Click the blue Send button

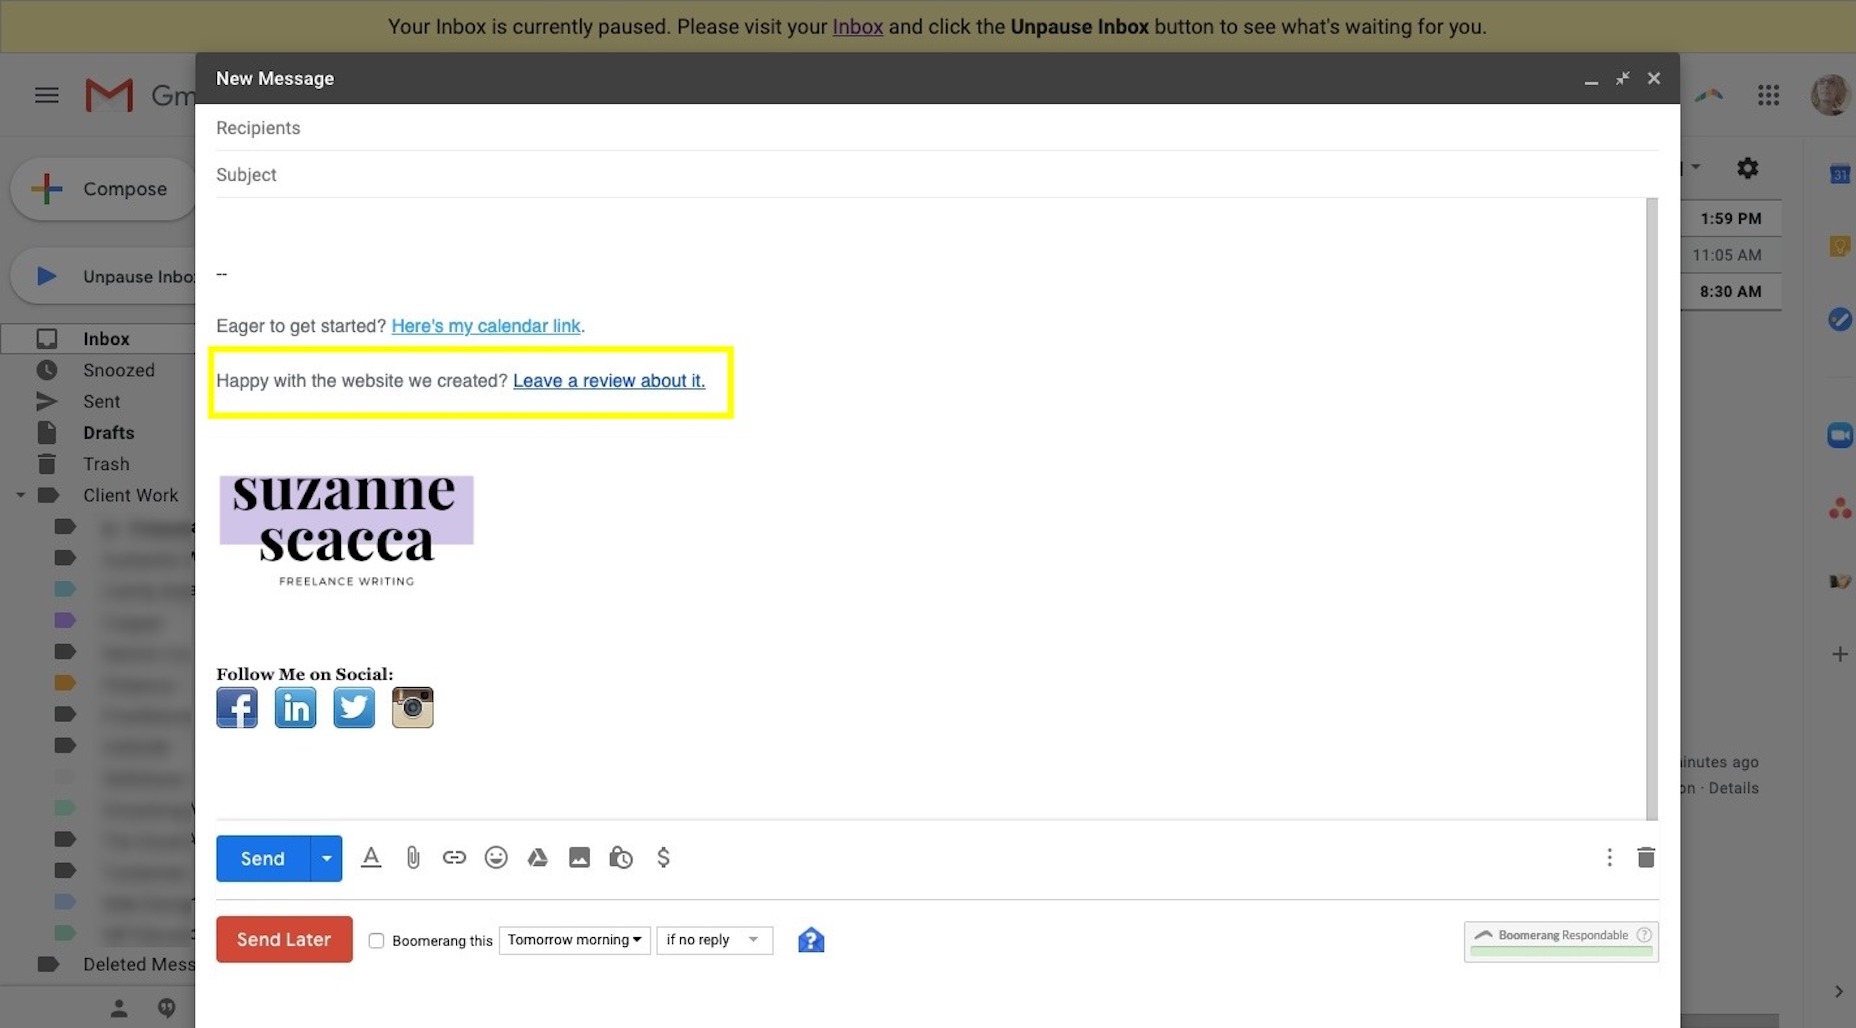pos(263,858)
